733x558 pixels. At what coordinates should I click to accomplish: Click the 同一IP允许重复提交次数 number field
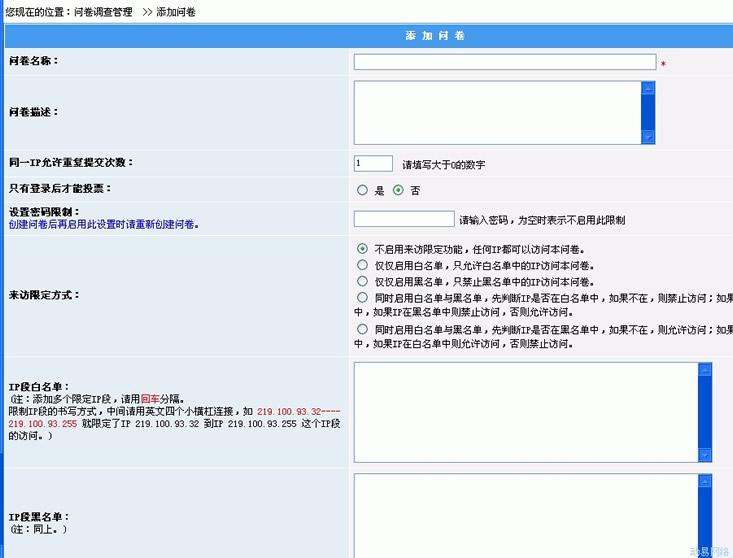pos(373,163)
